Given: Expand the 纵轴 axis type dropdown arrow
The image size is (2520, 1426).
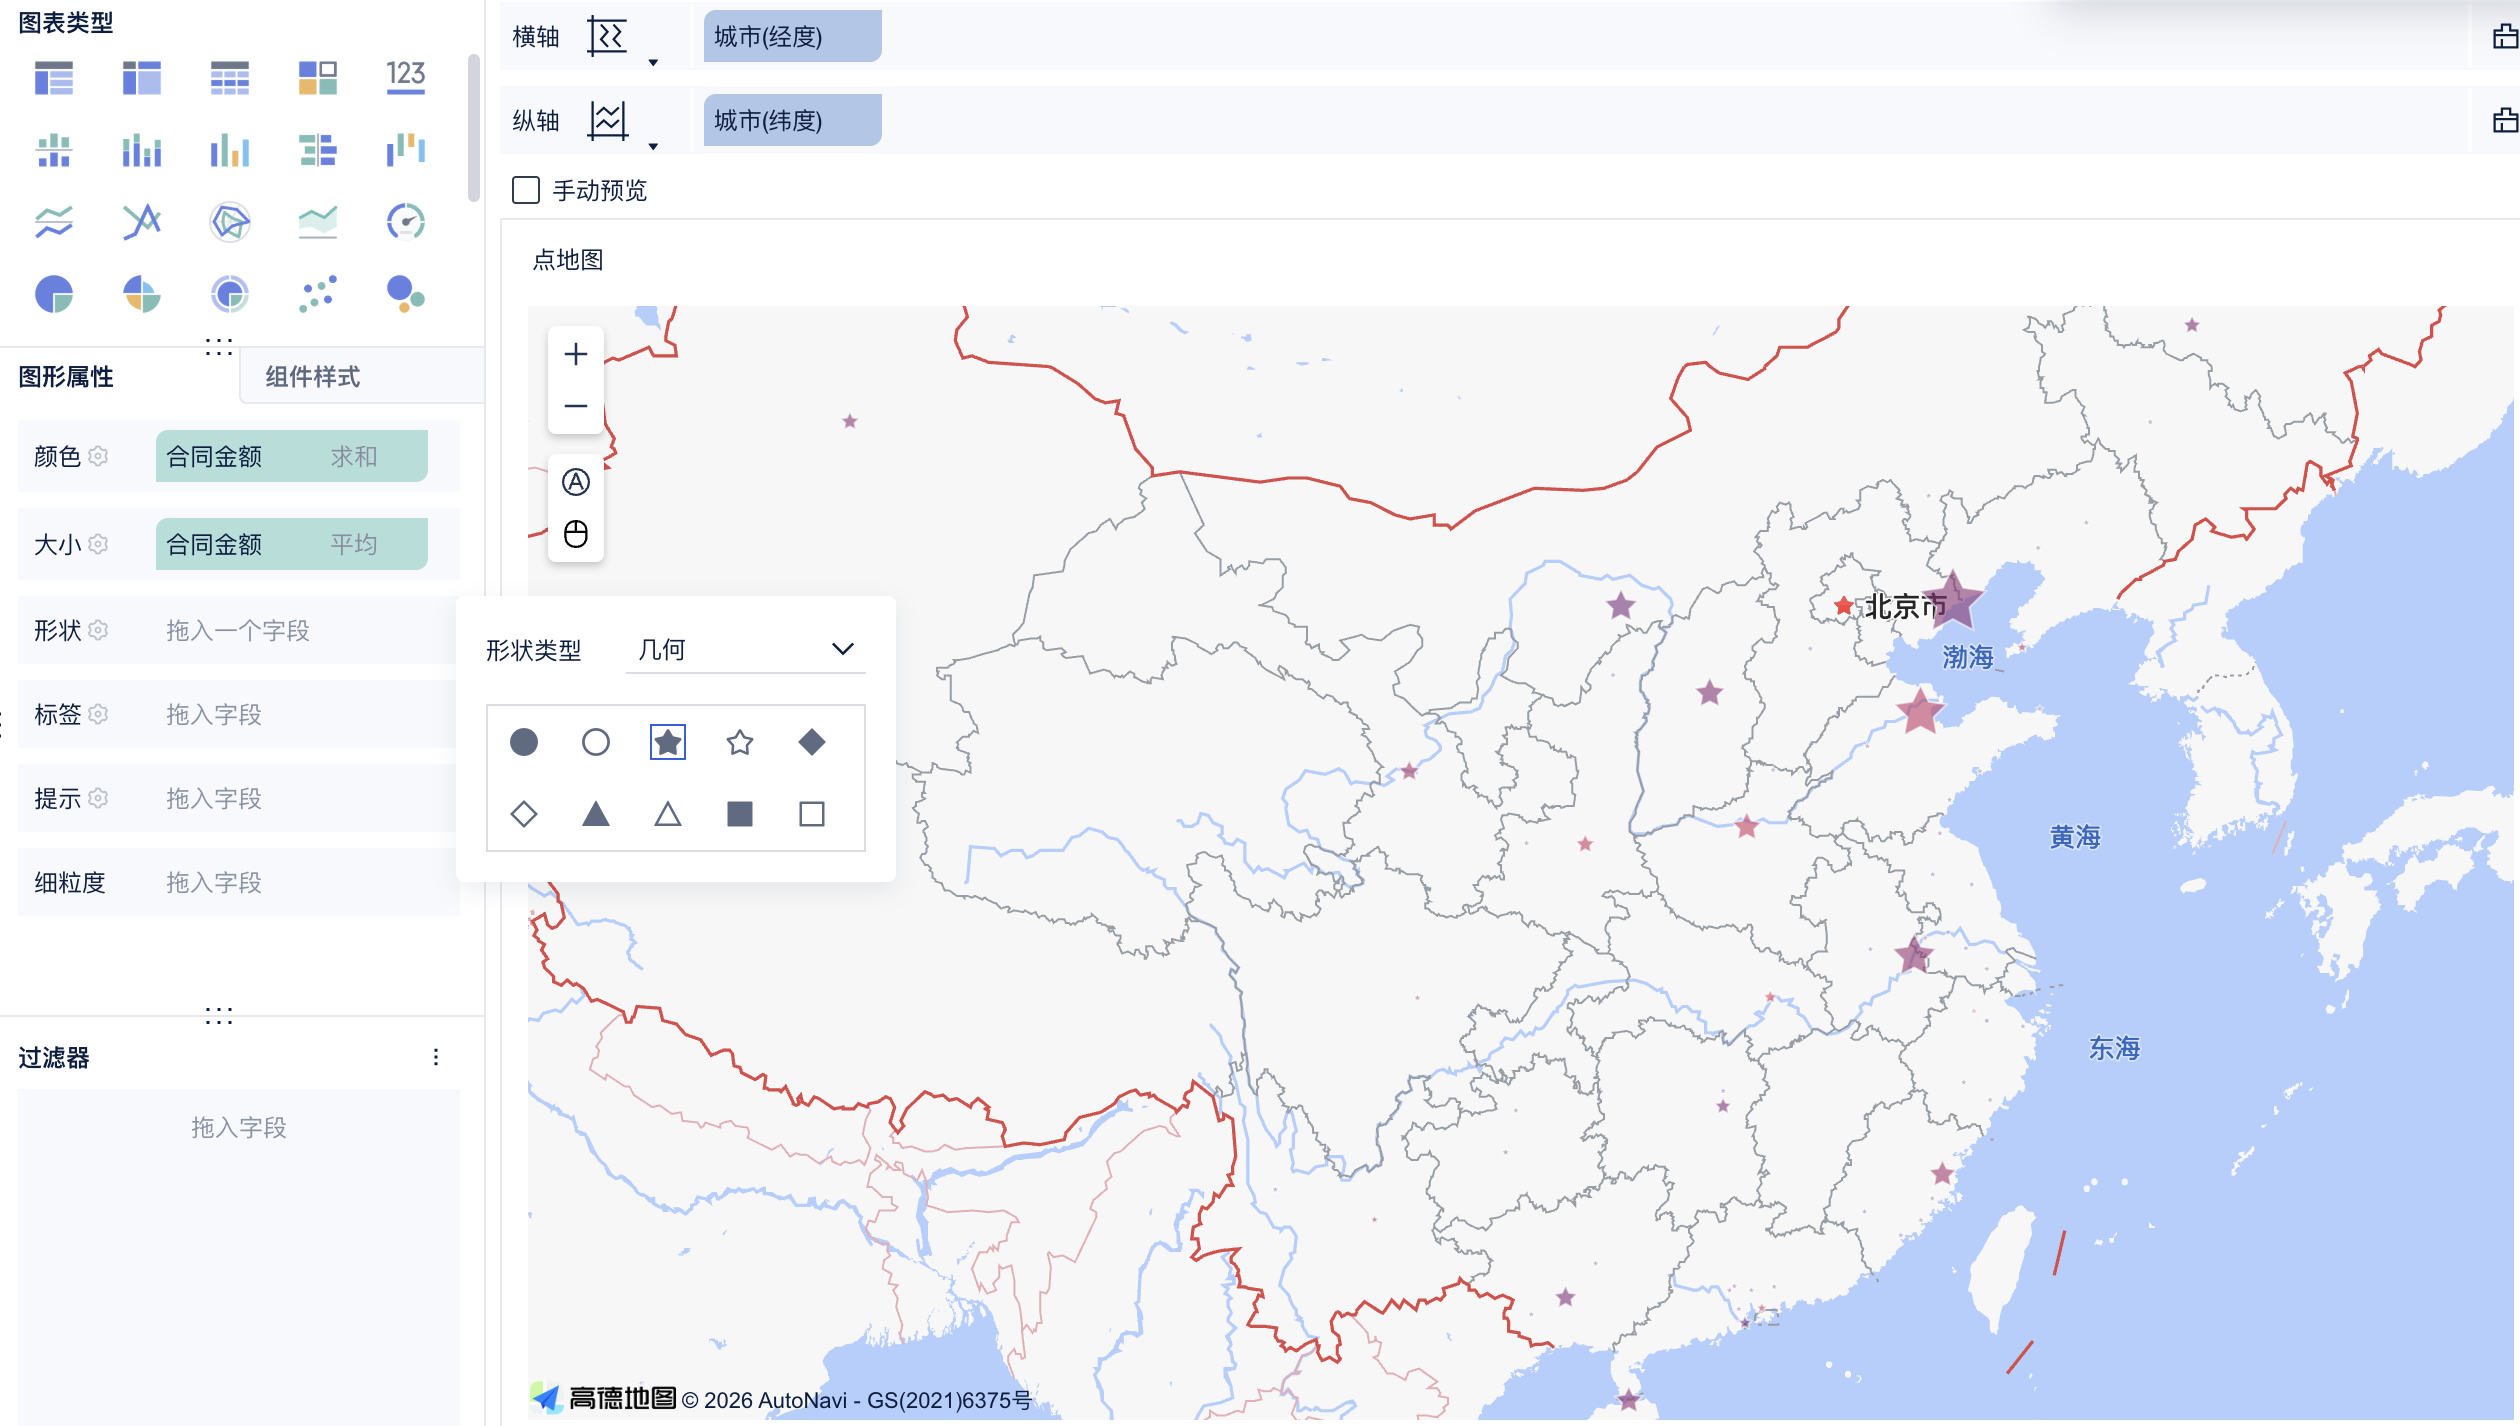Looking at the screenshot, I should (653, 147).
